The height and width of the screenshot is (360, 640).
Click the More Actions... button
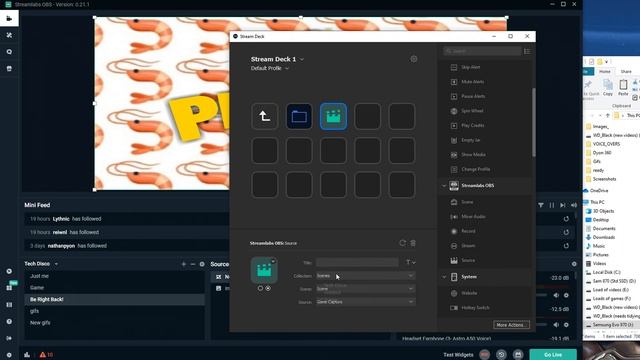[511, 325]
